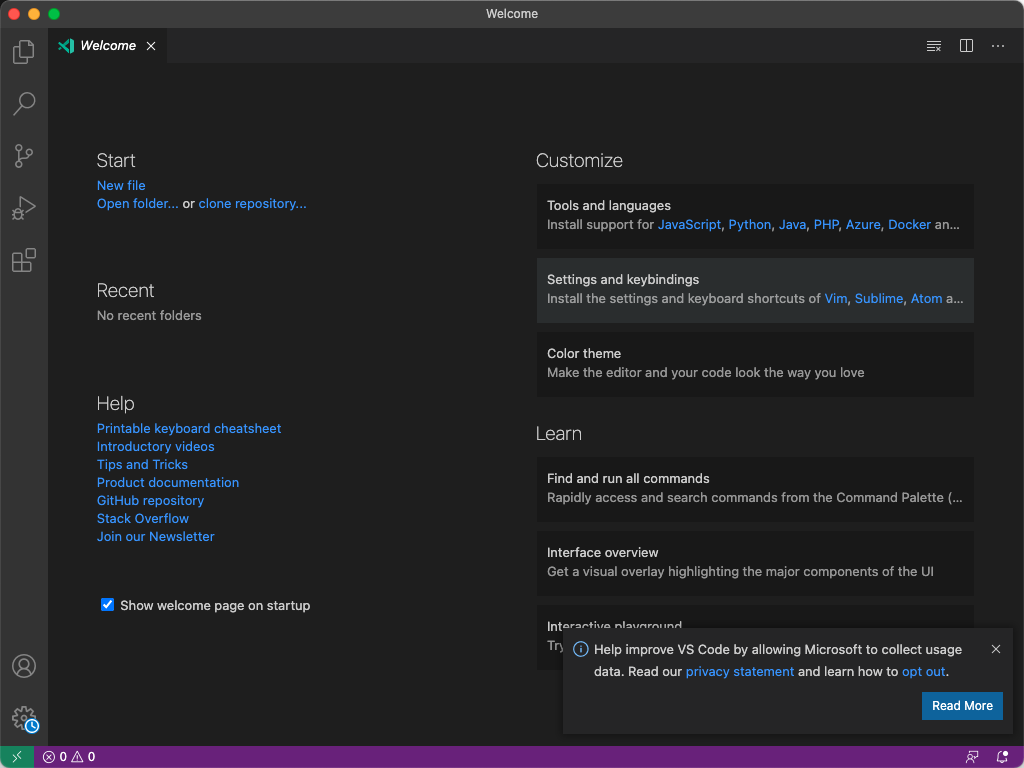This screenshot has width=1024, height=768.
Task: Dismiss the usage data notification
Action: pyautogui.click(x=996, y=649)
